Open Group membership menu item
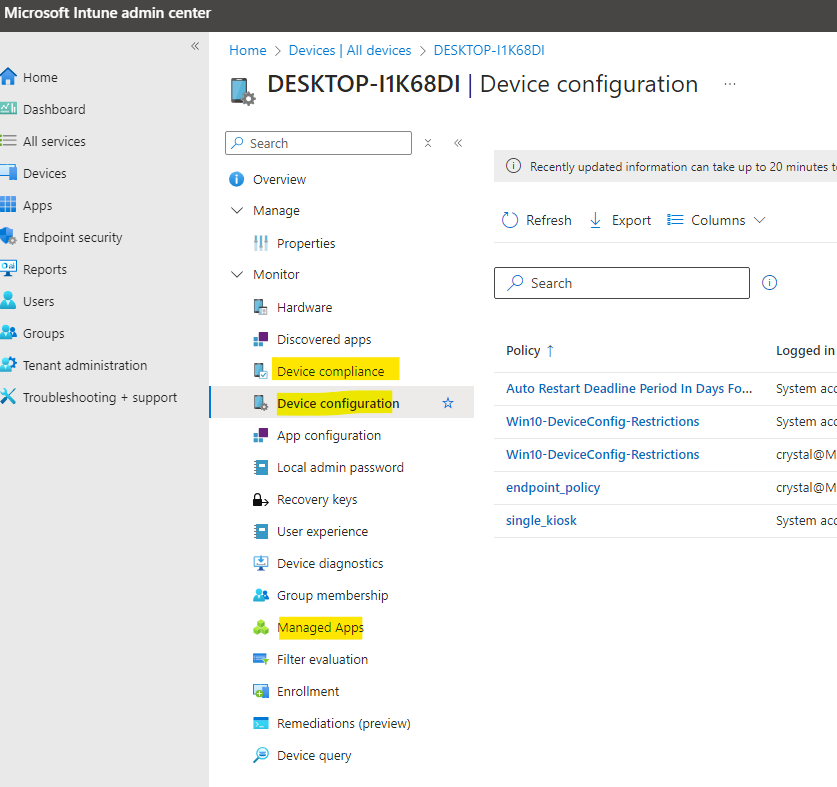This screenshot has width=837, height=787. [x=333, y=595]
